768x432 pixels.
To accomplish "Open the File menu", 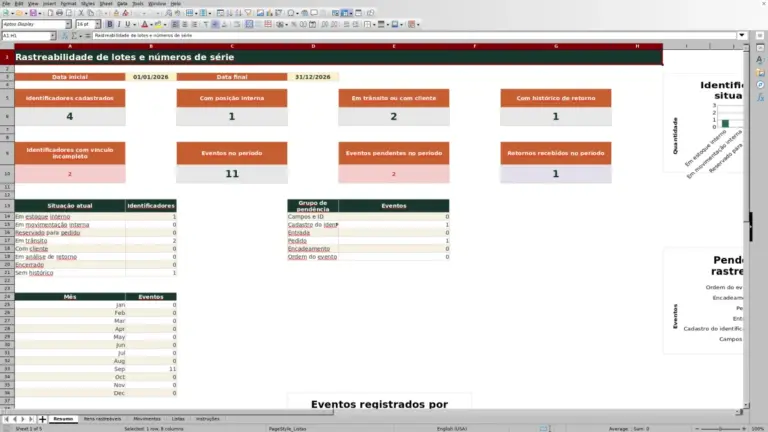I will click(6, 3).
